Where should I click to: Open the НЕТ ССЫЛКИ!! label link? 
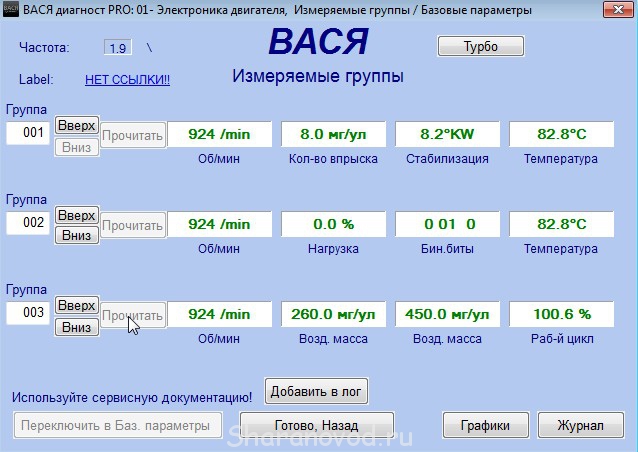[x=127, y=80]
